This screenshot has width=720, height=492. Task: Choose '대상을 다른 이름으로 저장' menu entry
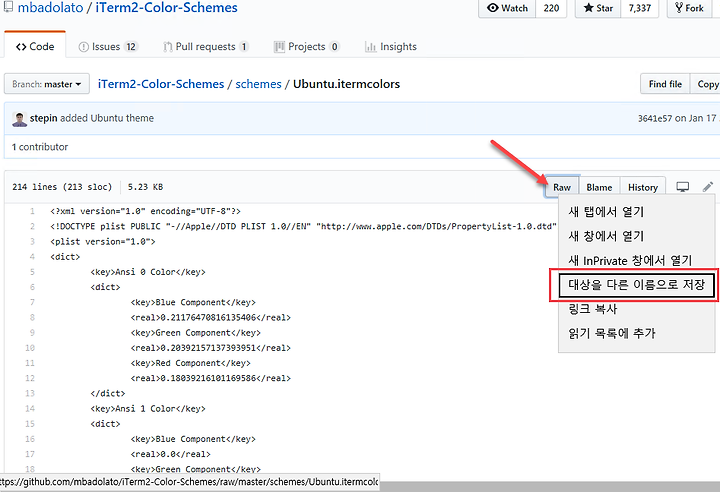[636, 285]
